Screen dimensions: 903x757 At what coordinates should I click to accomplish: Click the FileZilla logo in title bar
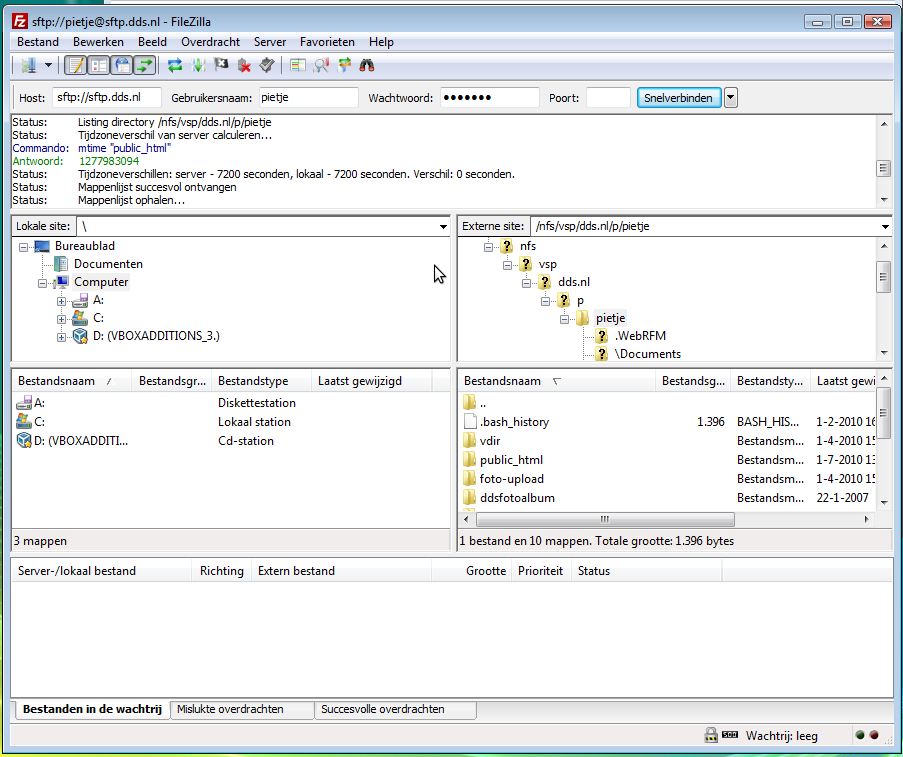click(20, 21)
